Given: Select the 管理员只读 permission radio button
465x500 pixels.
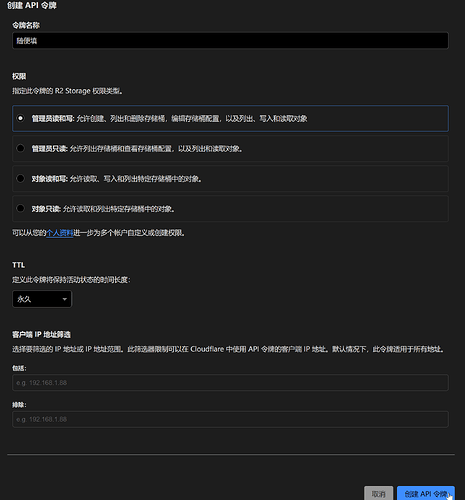Looking at the screenshot, I should tap(20, 148).
